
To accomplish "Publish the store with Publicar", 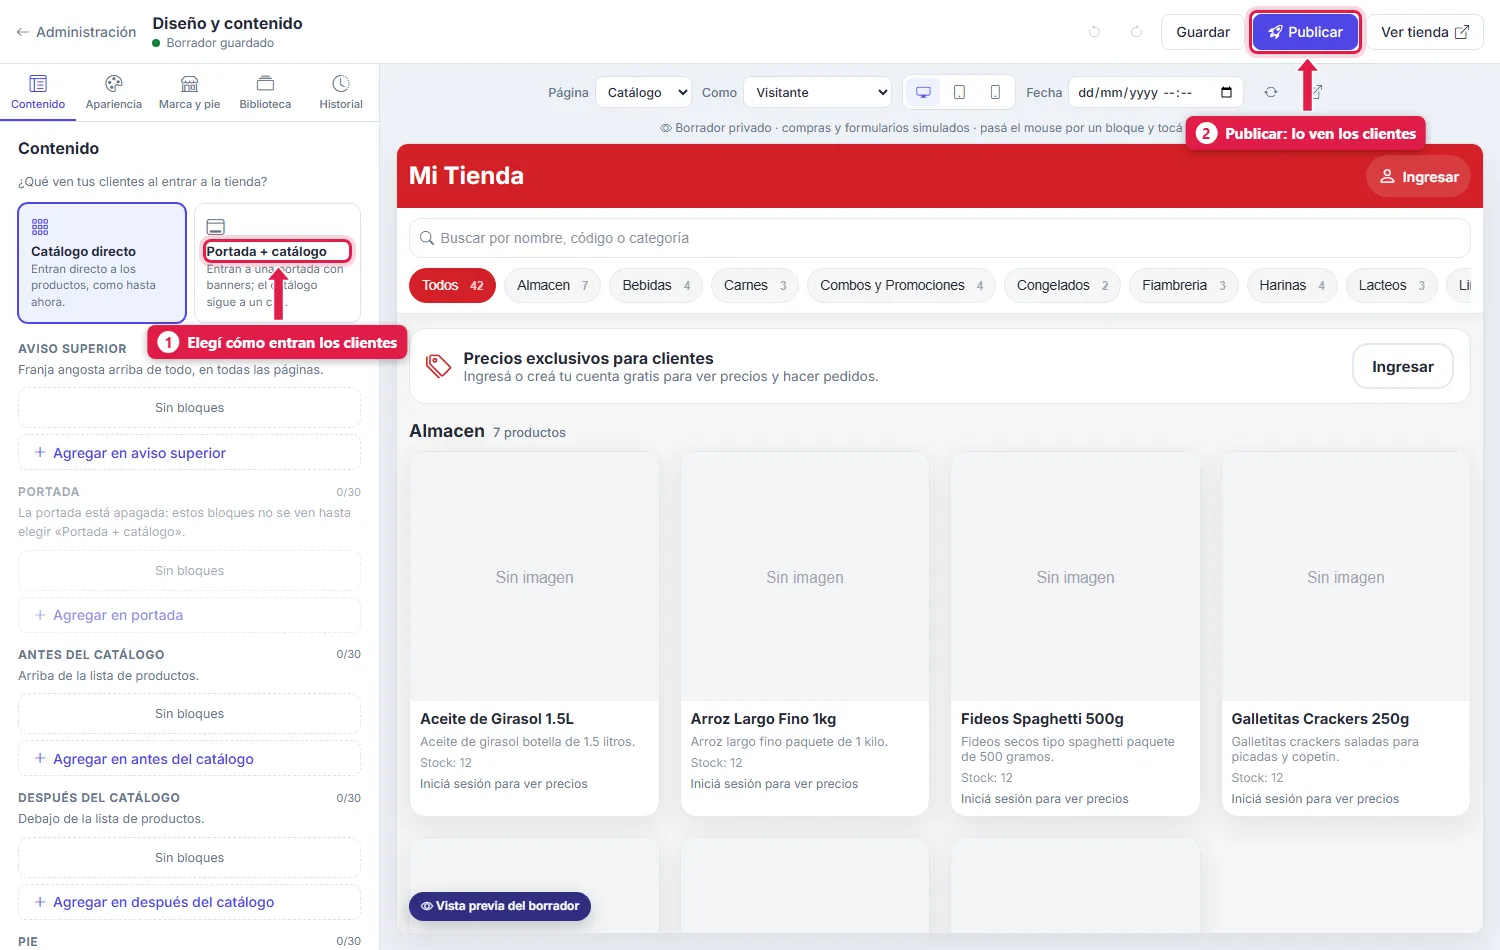I will click(1305, 32).
